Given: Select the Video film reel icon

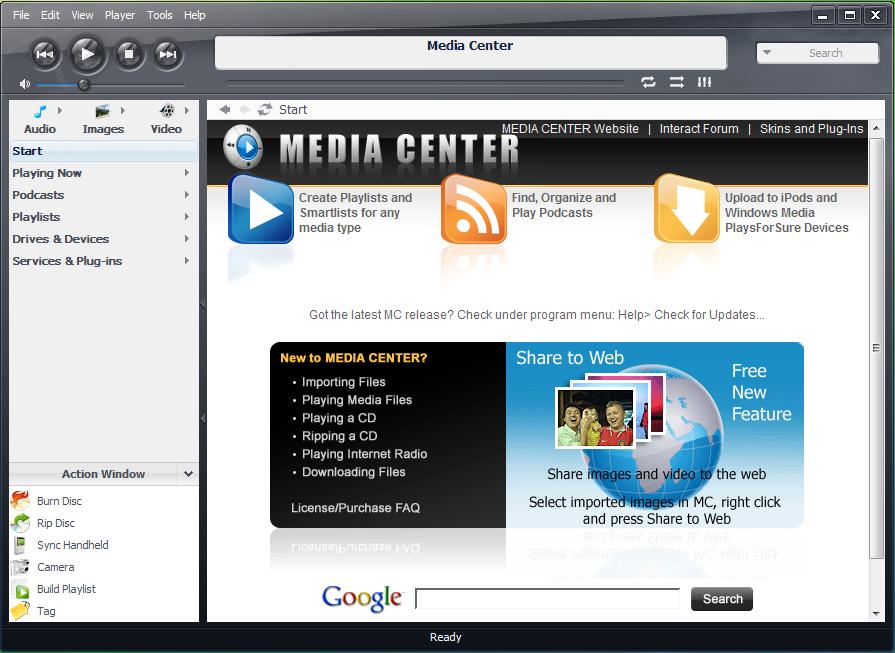Looking at the screenshot, I should pos(167,110).
